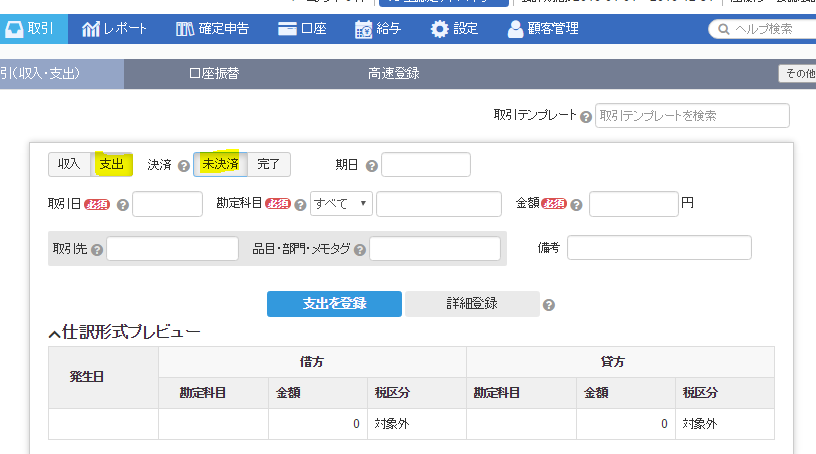Click the help icon beside 期日

371,165
